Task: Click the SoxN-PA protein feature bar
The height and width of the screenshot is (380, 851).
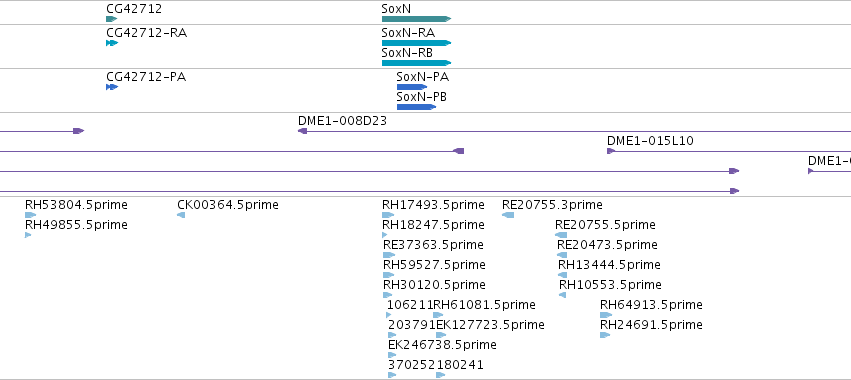Action: pos(412,87)
